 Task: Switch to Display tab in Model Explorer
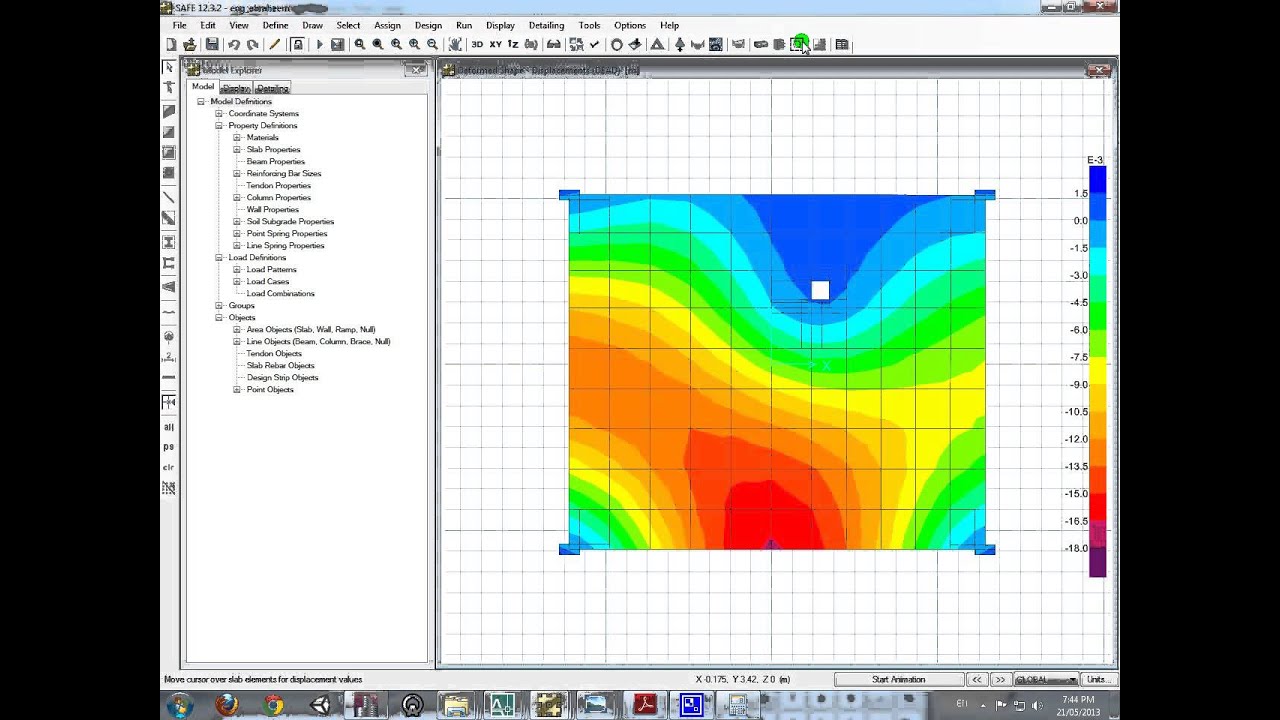coord(237,88)
